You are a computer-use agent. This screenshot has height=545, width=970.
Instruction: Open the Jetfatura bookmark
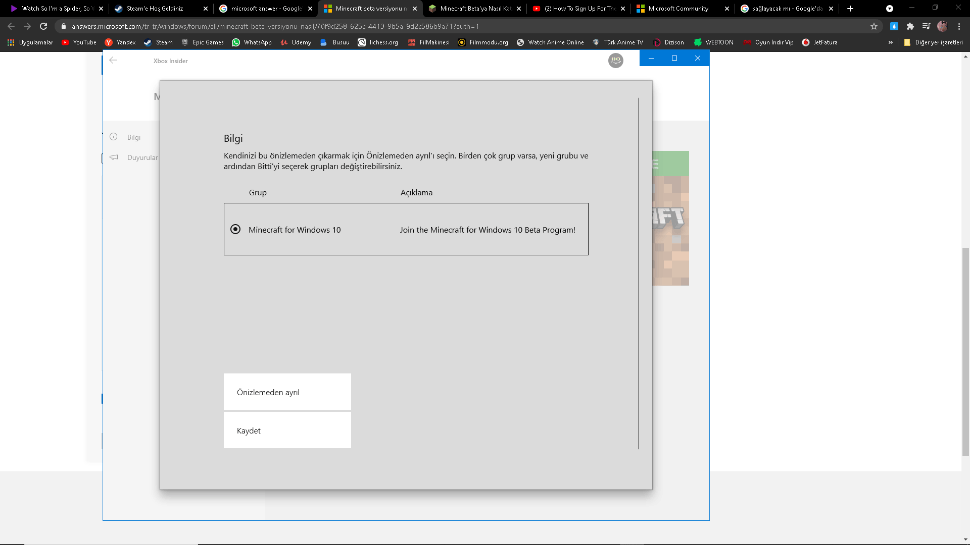[x=820, y=43]
